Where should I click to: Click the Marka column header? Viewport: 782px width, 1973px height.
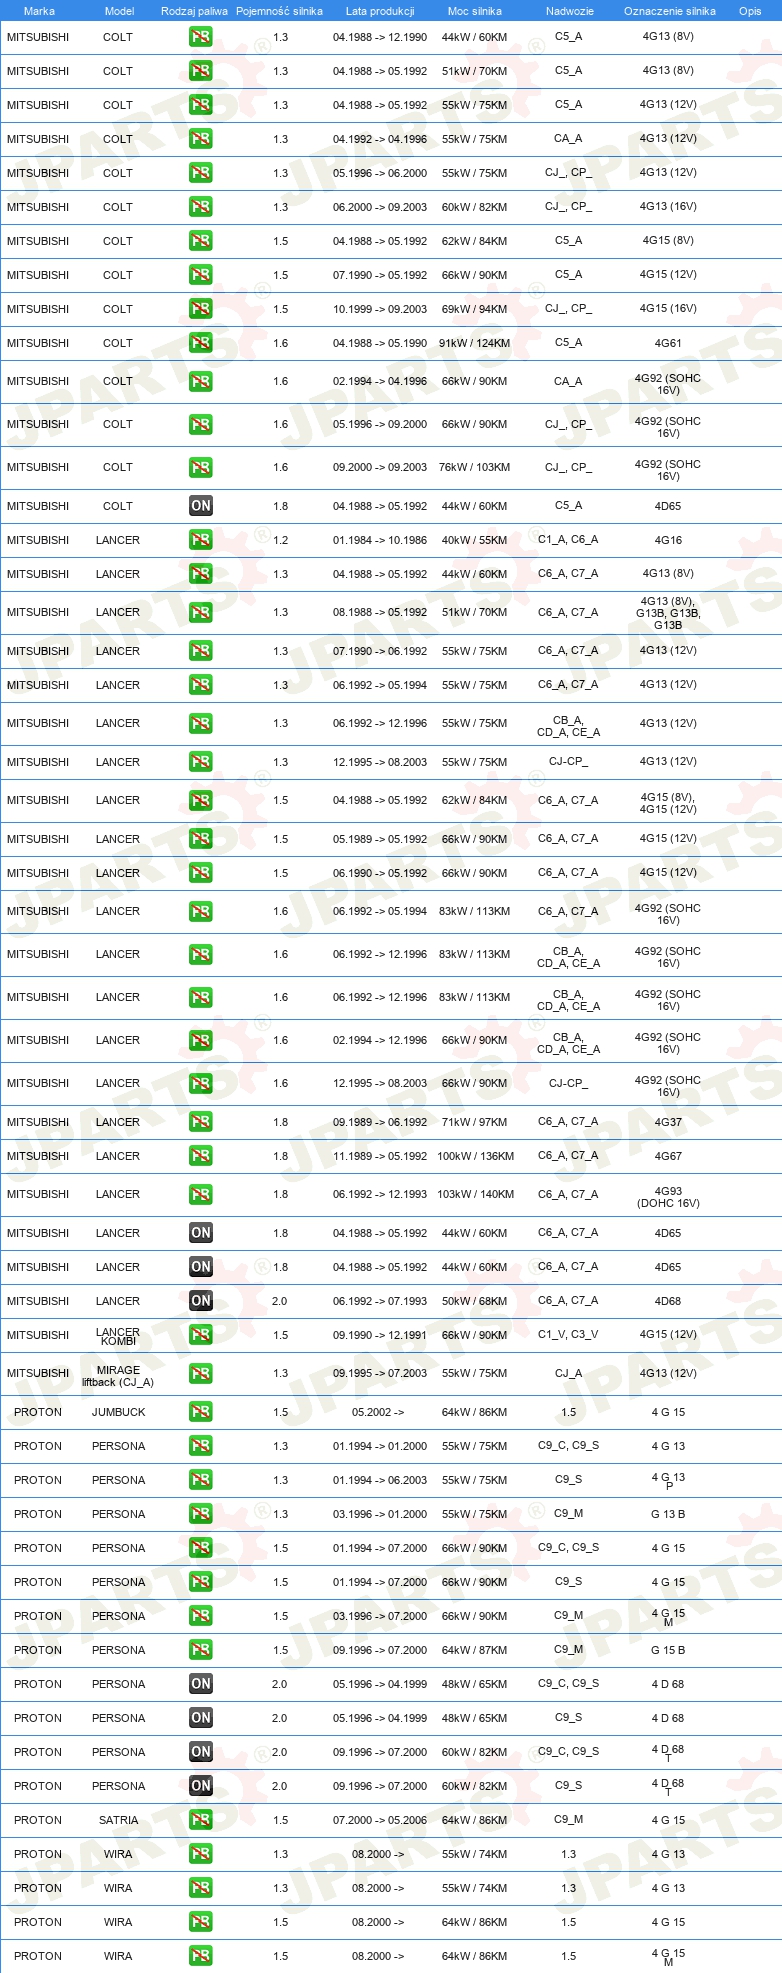click(x=39, y=11)
